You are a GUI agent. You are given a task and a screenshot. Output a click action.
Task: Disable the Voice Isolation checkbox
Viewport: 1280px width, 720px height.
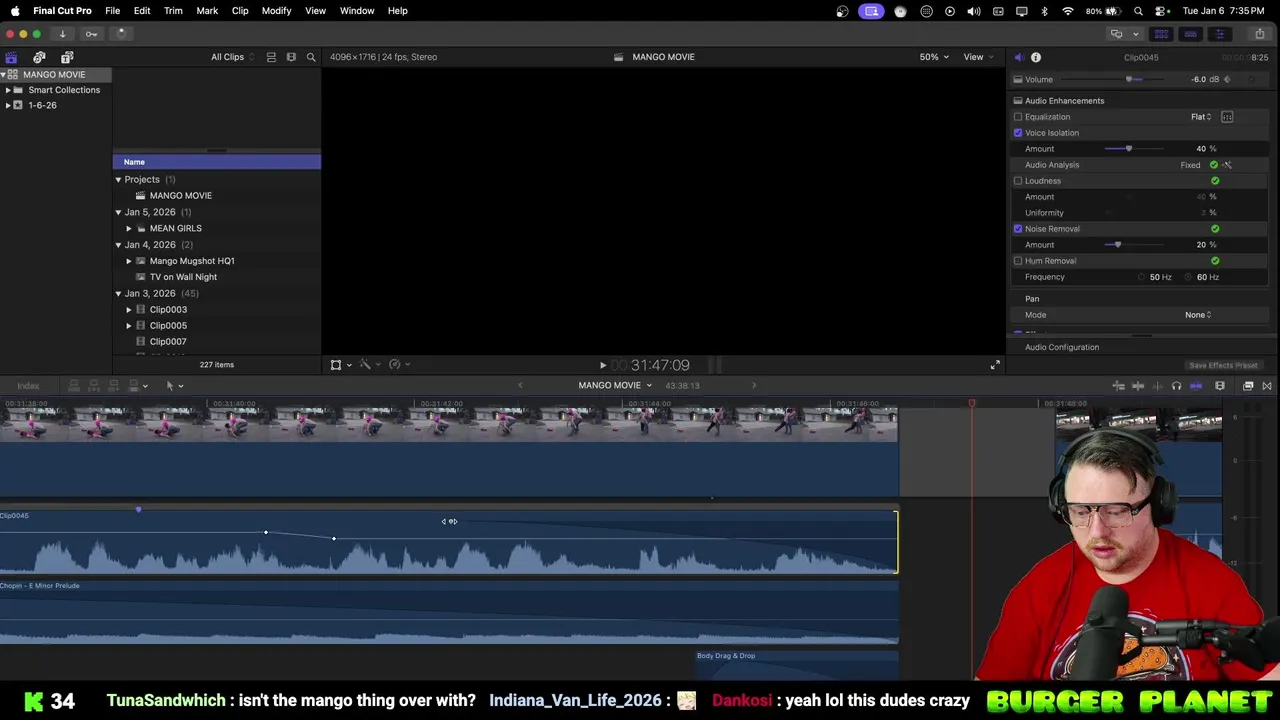[x=1018, y=133]
